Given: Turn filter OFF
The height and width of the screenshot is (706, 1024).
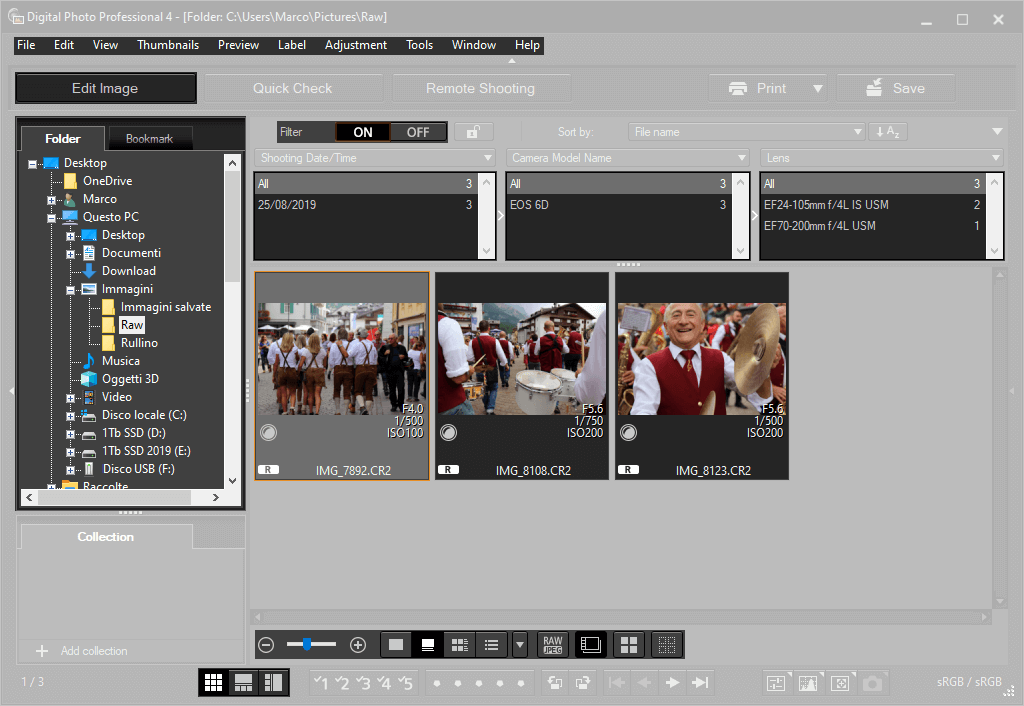Looking at the screenshot, I should tap(418, 132).
